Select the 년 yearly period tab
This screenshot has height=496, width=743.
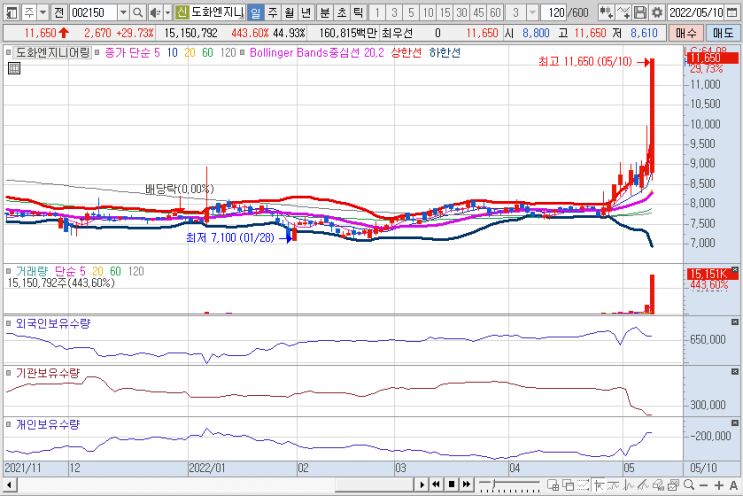306,13
